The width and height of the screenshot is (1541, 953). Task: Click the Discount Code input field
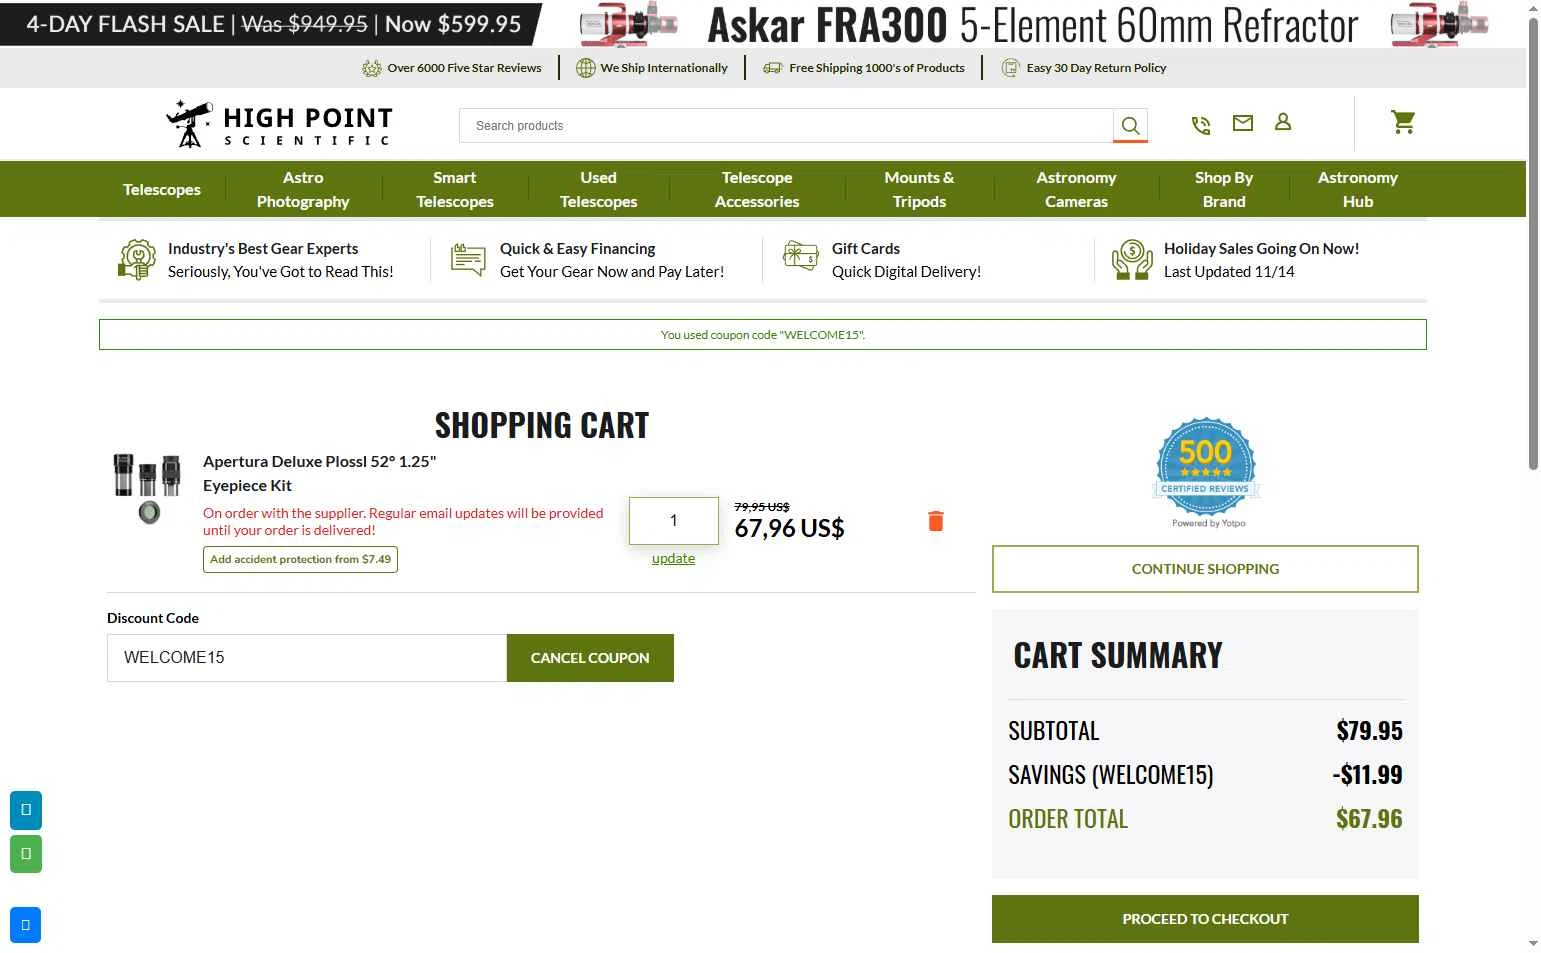coord(307,658)
